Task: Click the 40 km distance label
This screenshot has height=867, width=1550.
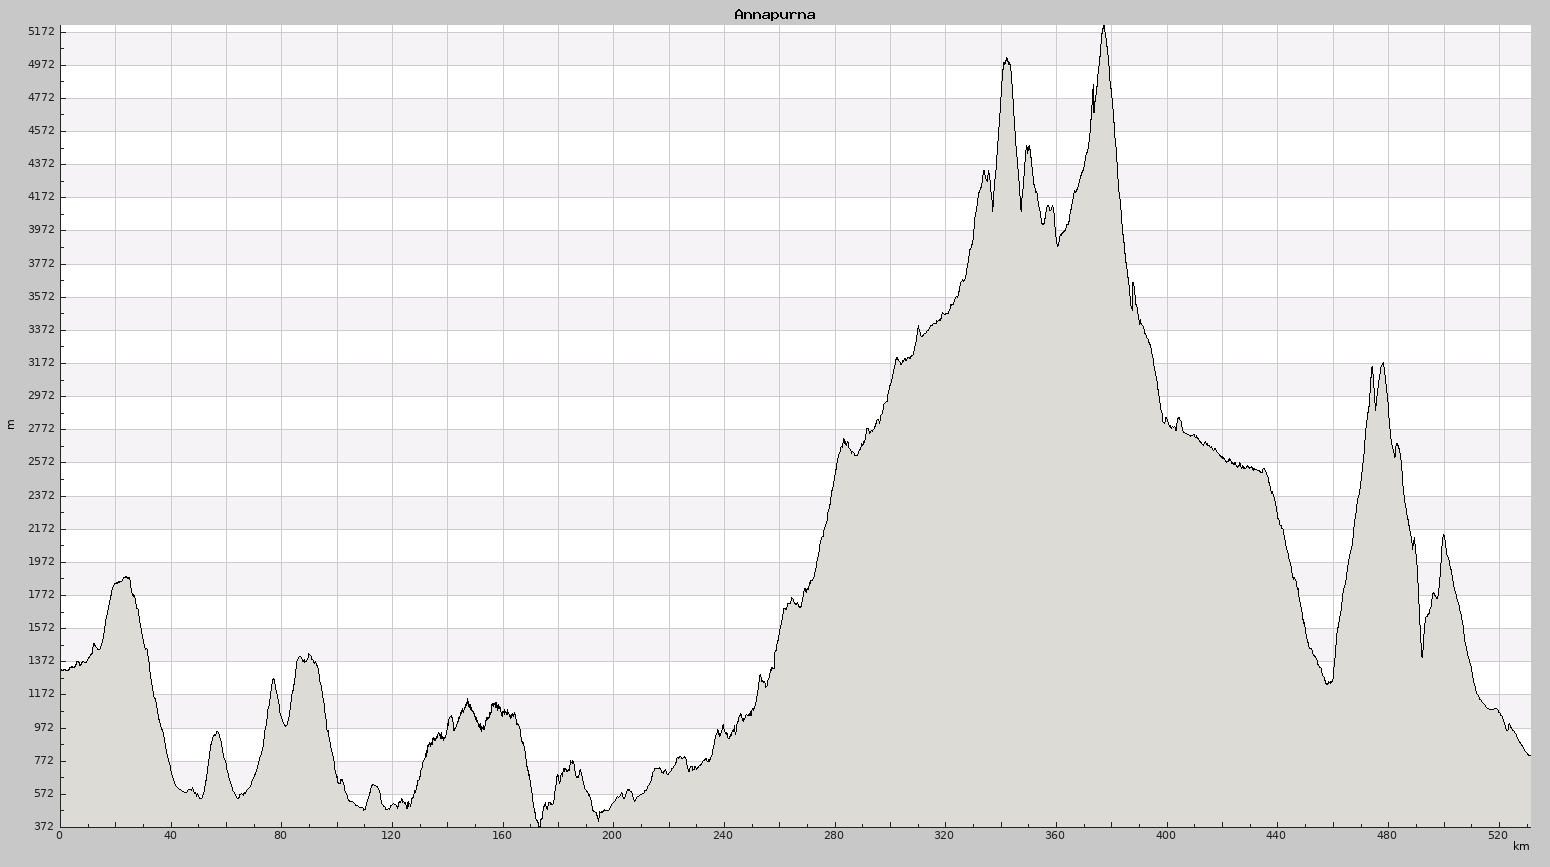Action: click(x=170, y=835)
